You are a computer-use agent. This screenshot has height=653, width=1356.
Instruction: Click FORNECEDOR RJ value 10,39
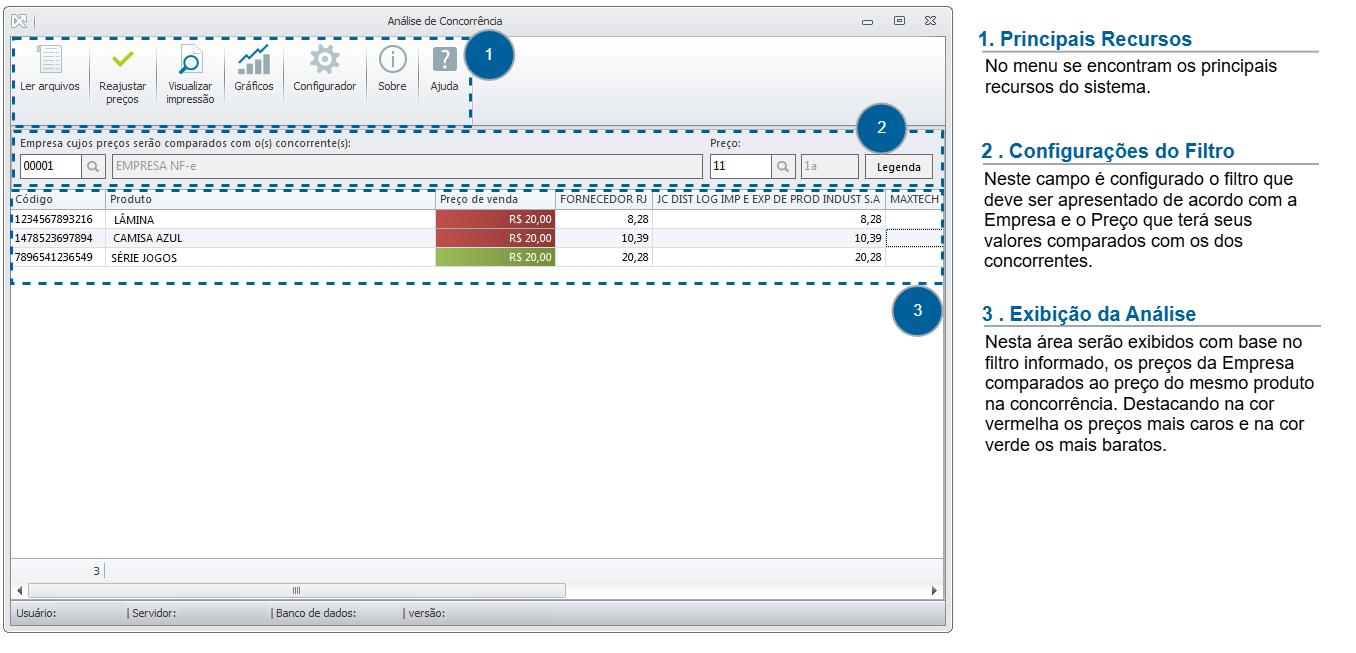point(604,238)
